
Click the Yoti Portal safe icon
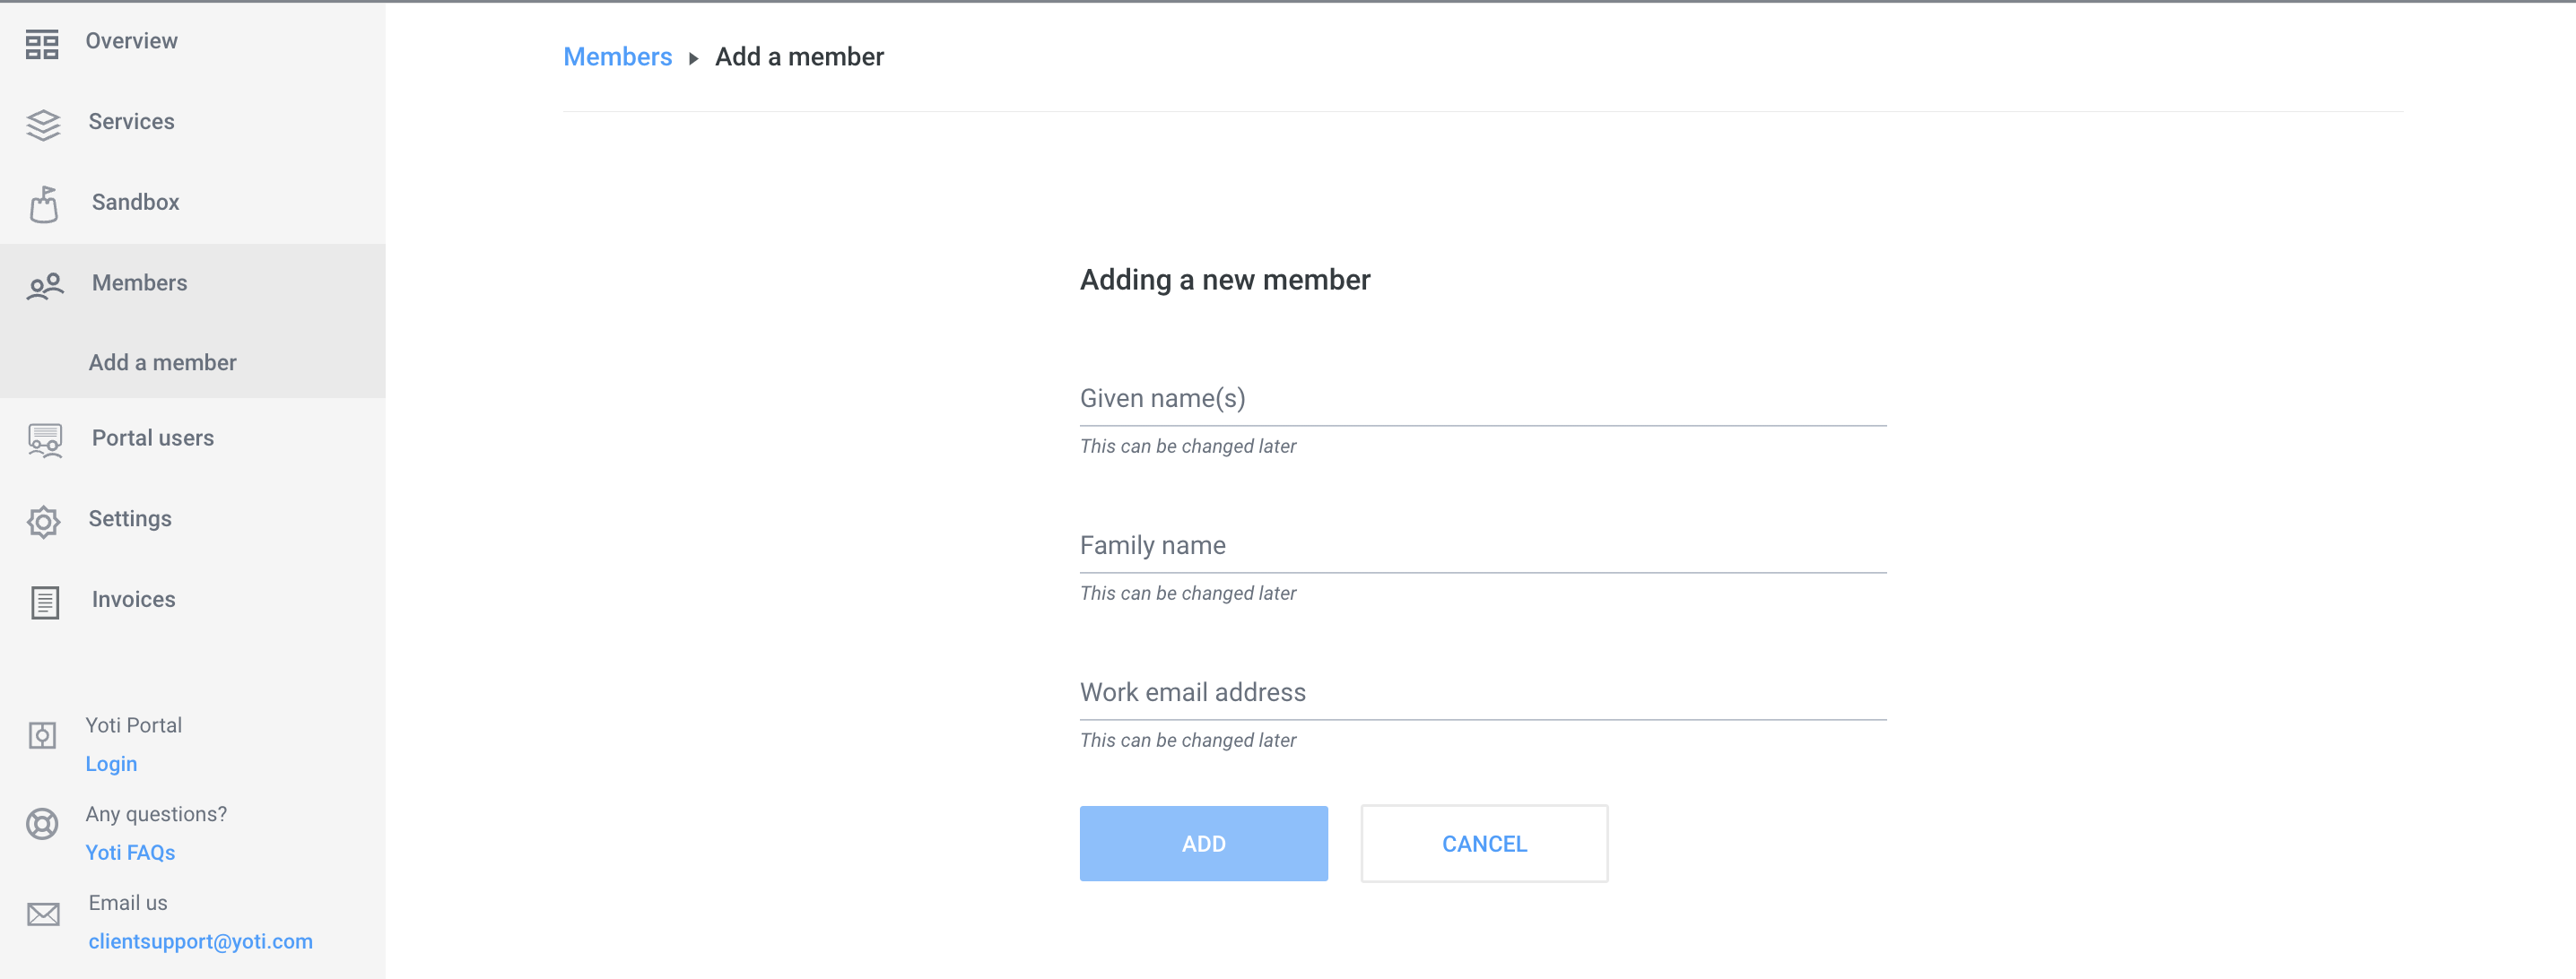pos(42,736)
